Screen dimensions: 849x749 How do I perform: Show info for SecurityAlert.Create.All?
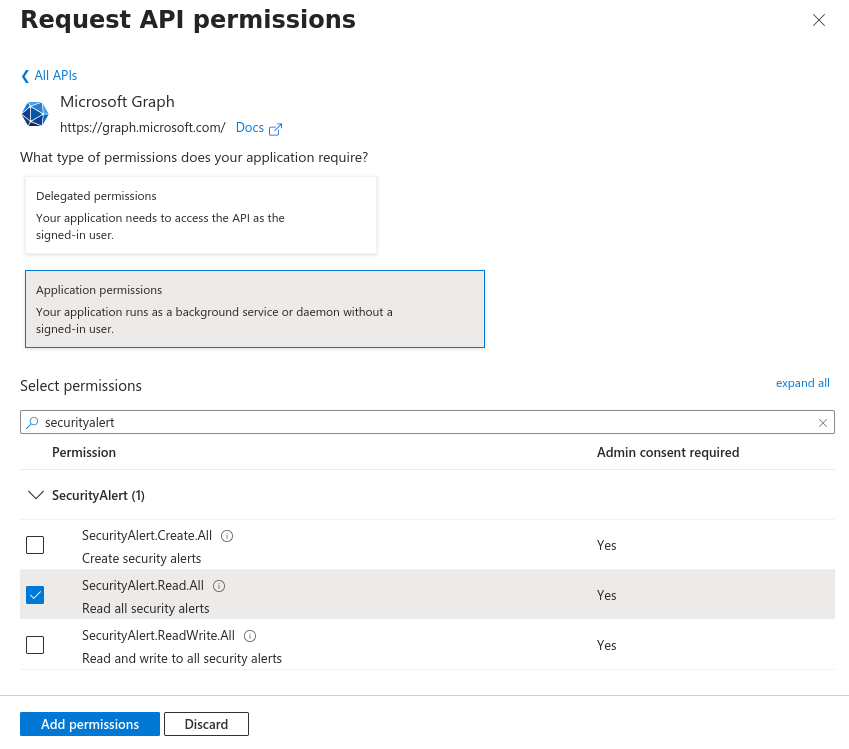(227, 536)
